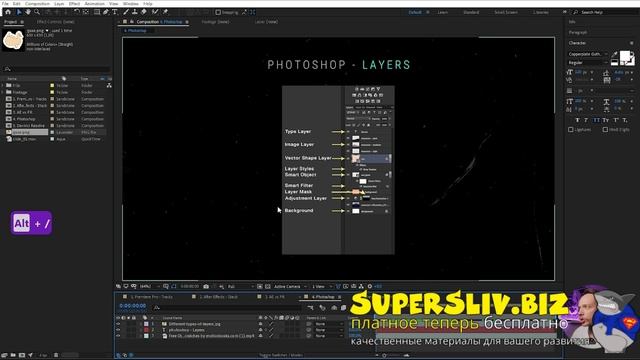Image resolution: width=640 pixels, height=360 pixels.
Task: Open the font family dropdown in Character panel
Action: [588, 54]
